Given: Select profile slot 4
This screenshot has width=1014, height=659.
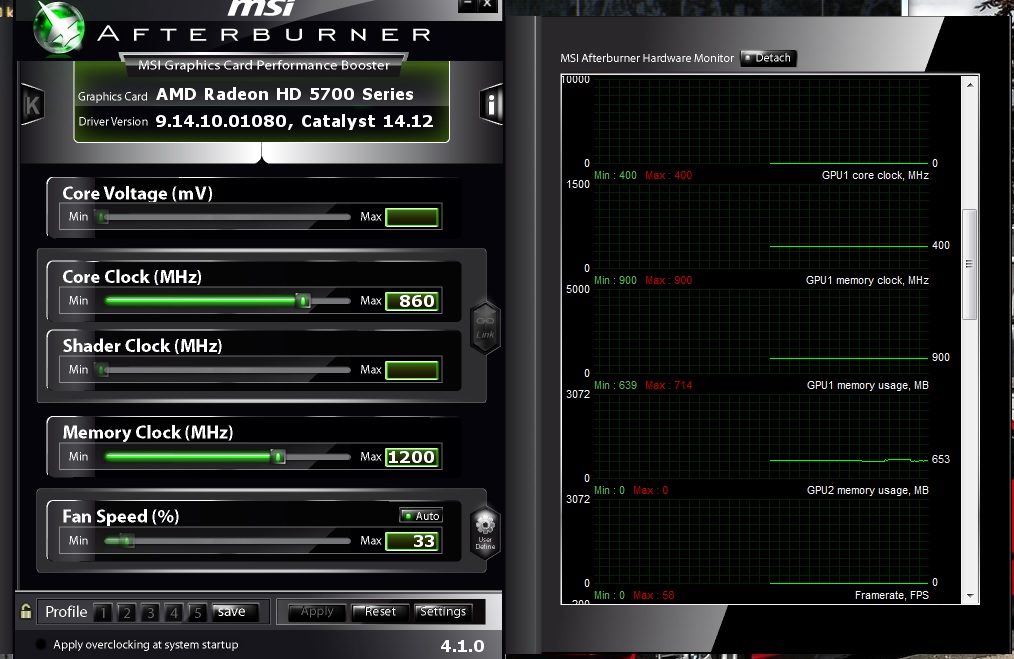Looking at the screenshot, I should [x=174, y=612].
